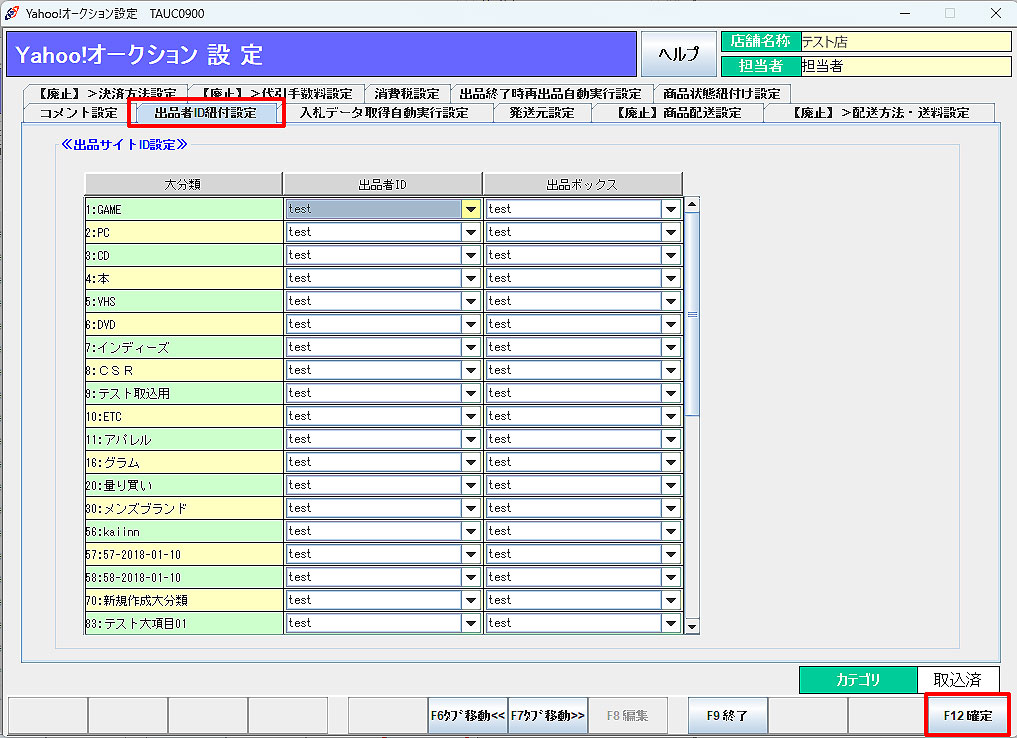Select the カテゴリ indicator button
The height and width of the screenshot is (738, 1017).
[x=857, y=680]
